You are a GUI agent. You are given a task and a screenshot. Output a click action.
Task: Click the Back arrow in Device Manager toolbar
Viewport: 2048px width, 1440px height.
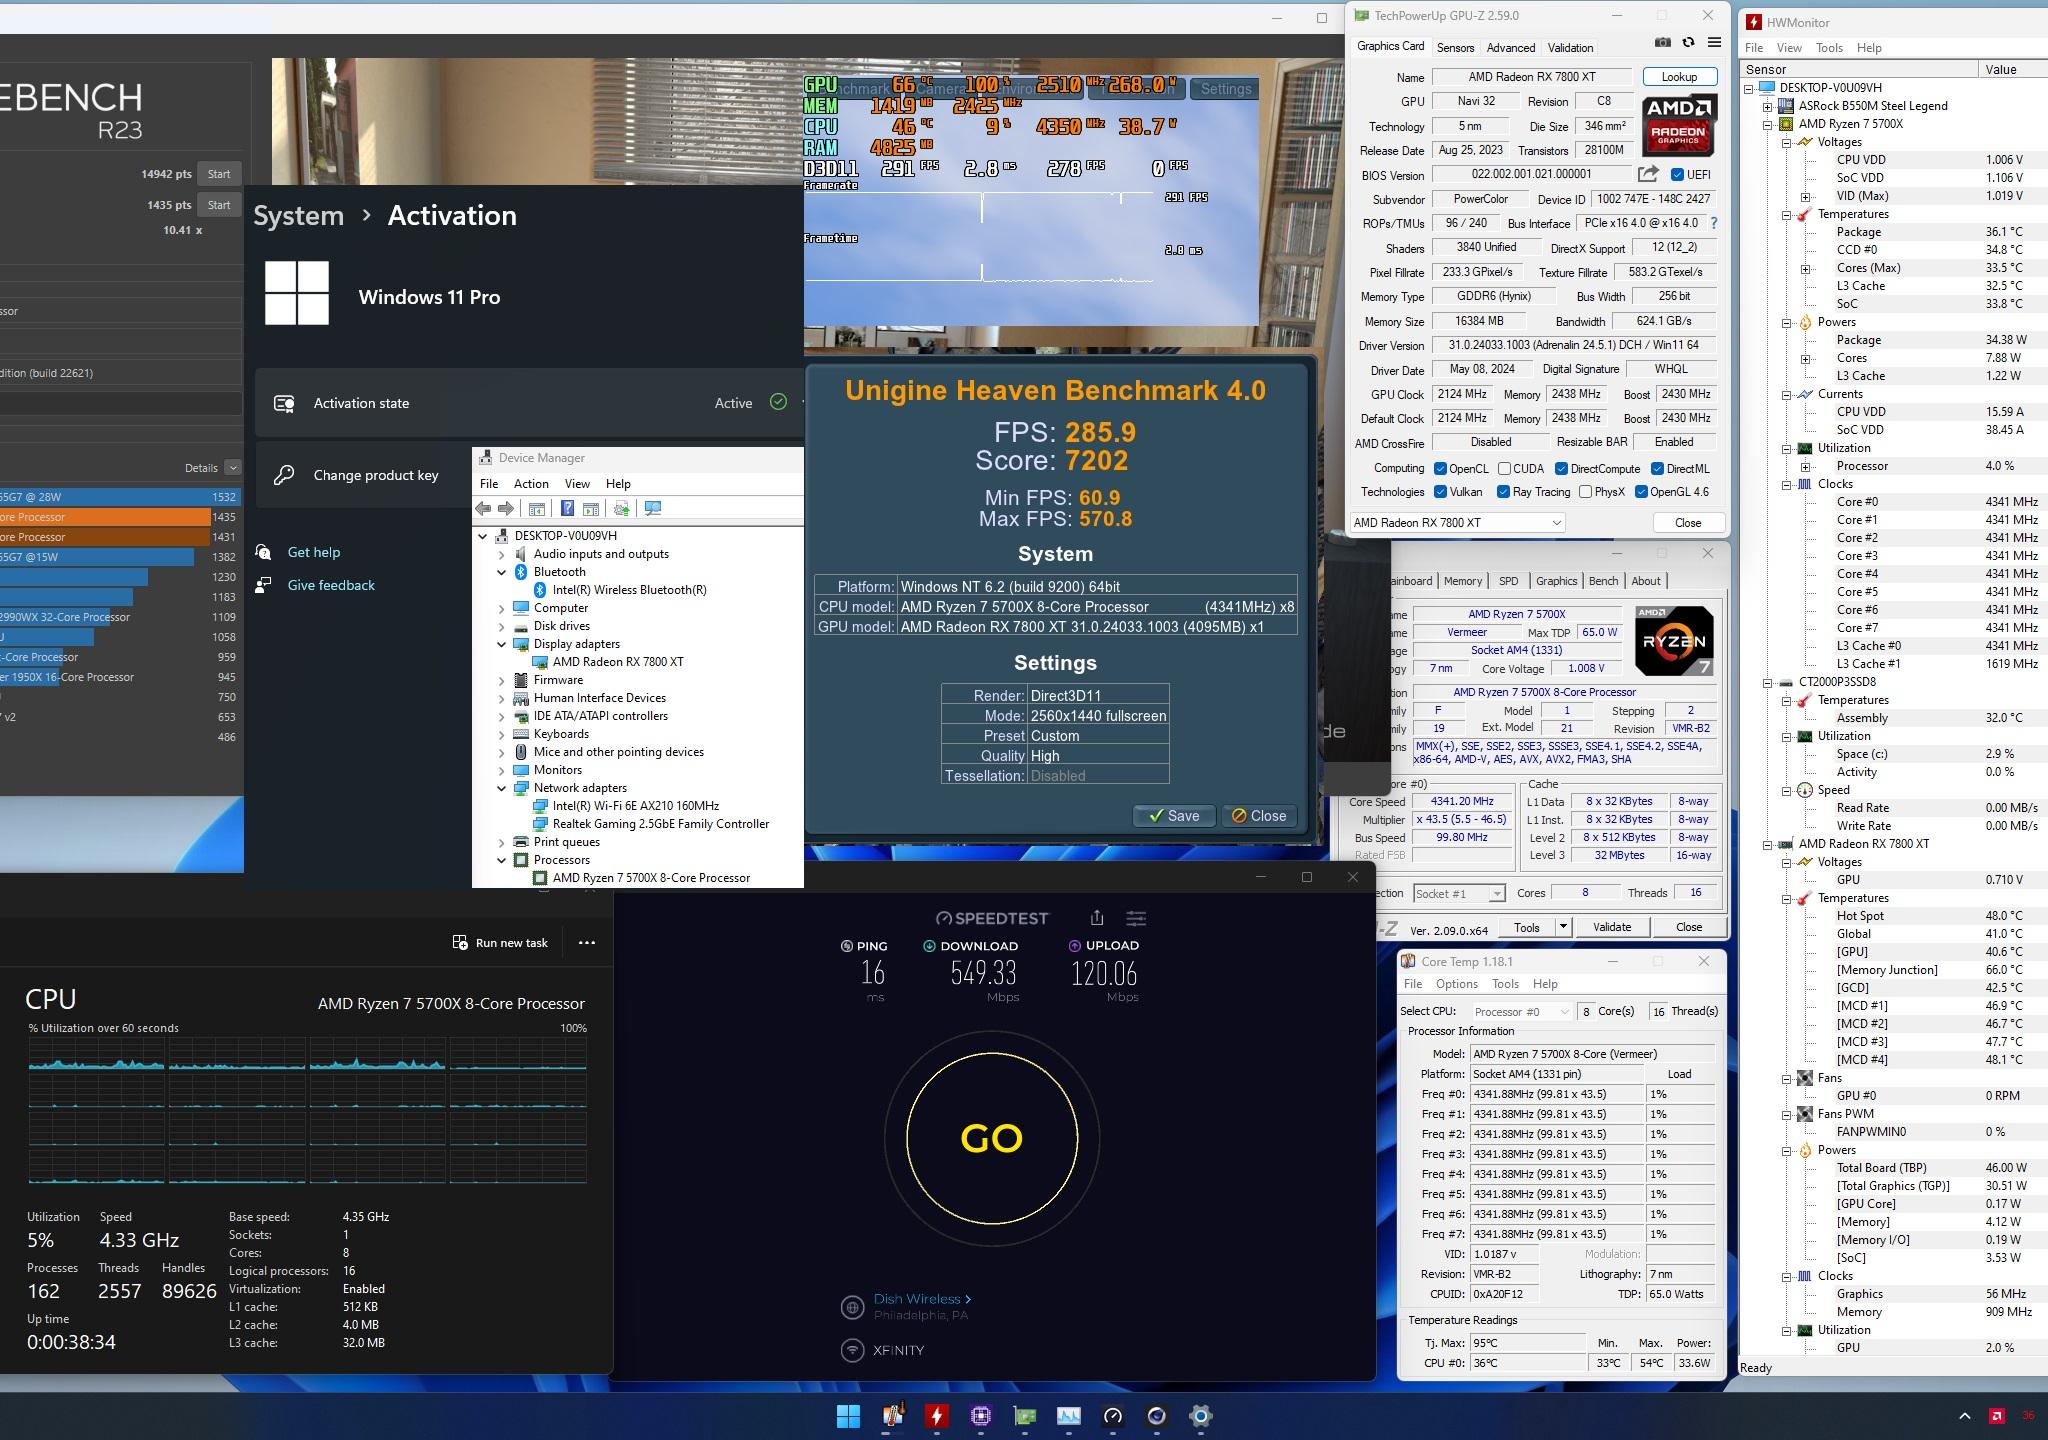coord(484,509)
